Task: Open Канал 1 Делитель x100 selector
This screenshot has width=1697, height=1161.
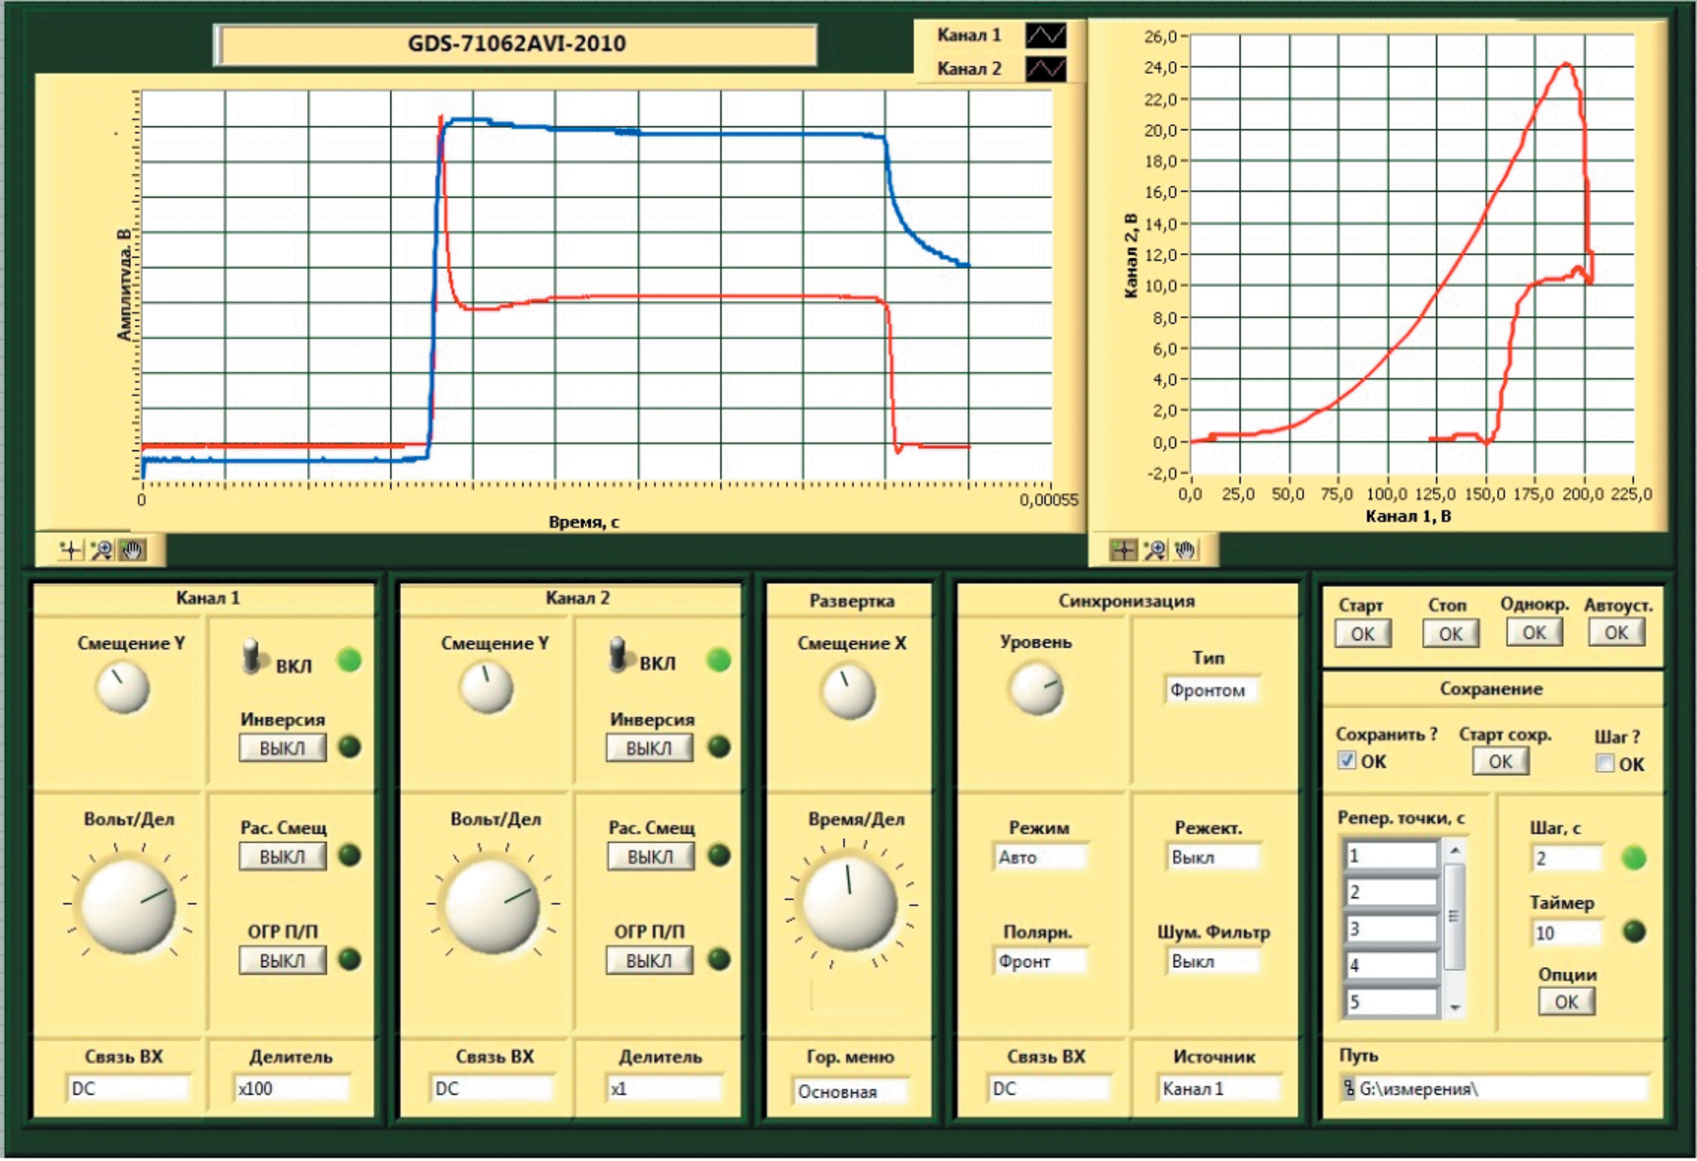Action: coord(290,1089)
